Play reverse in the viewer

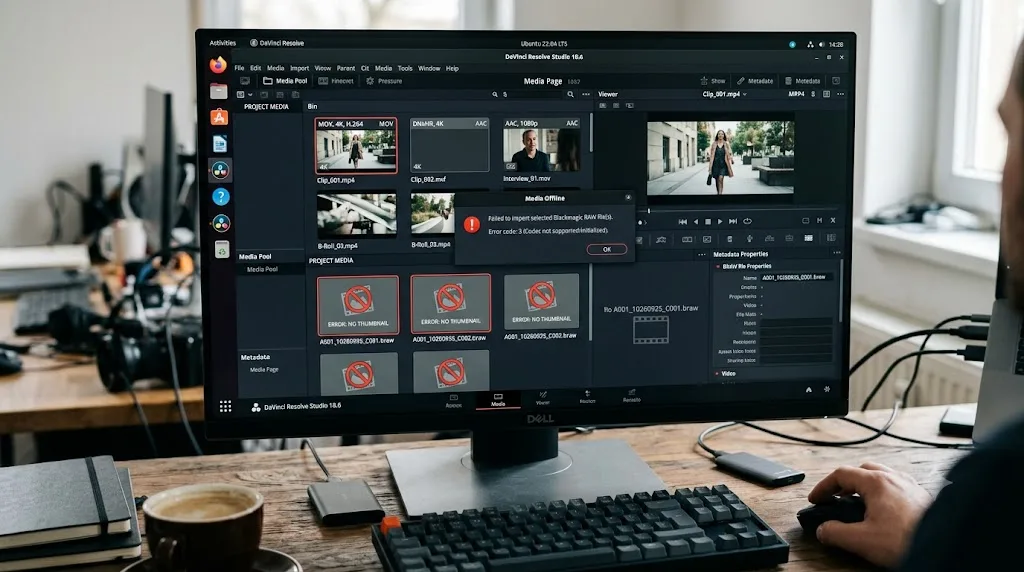(x=696, y=221)
